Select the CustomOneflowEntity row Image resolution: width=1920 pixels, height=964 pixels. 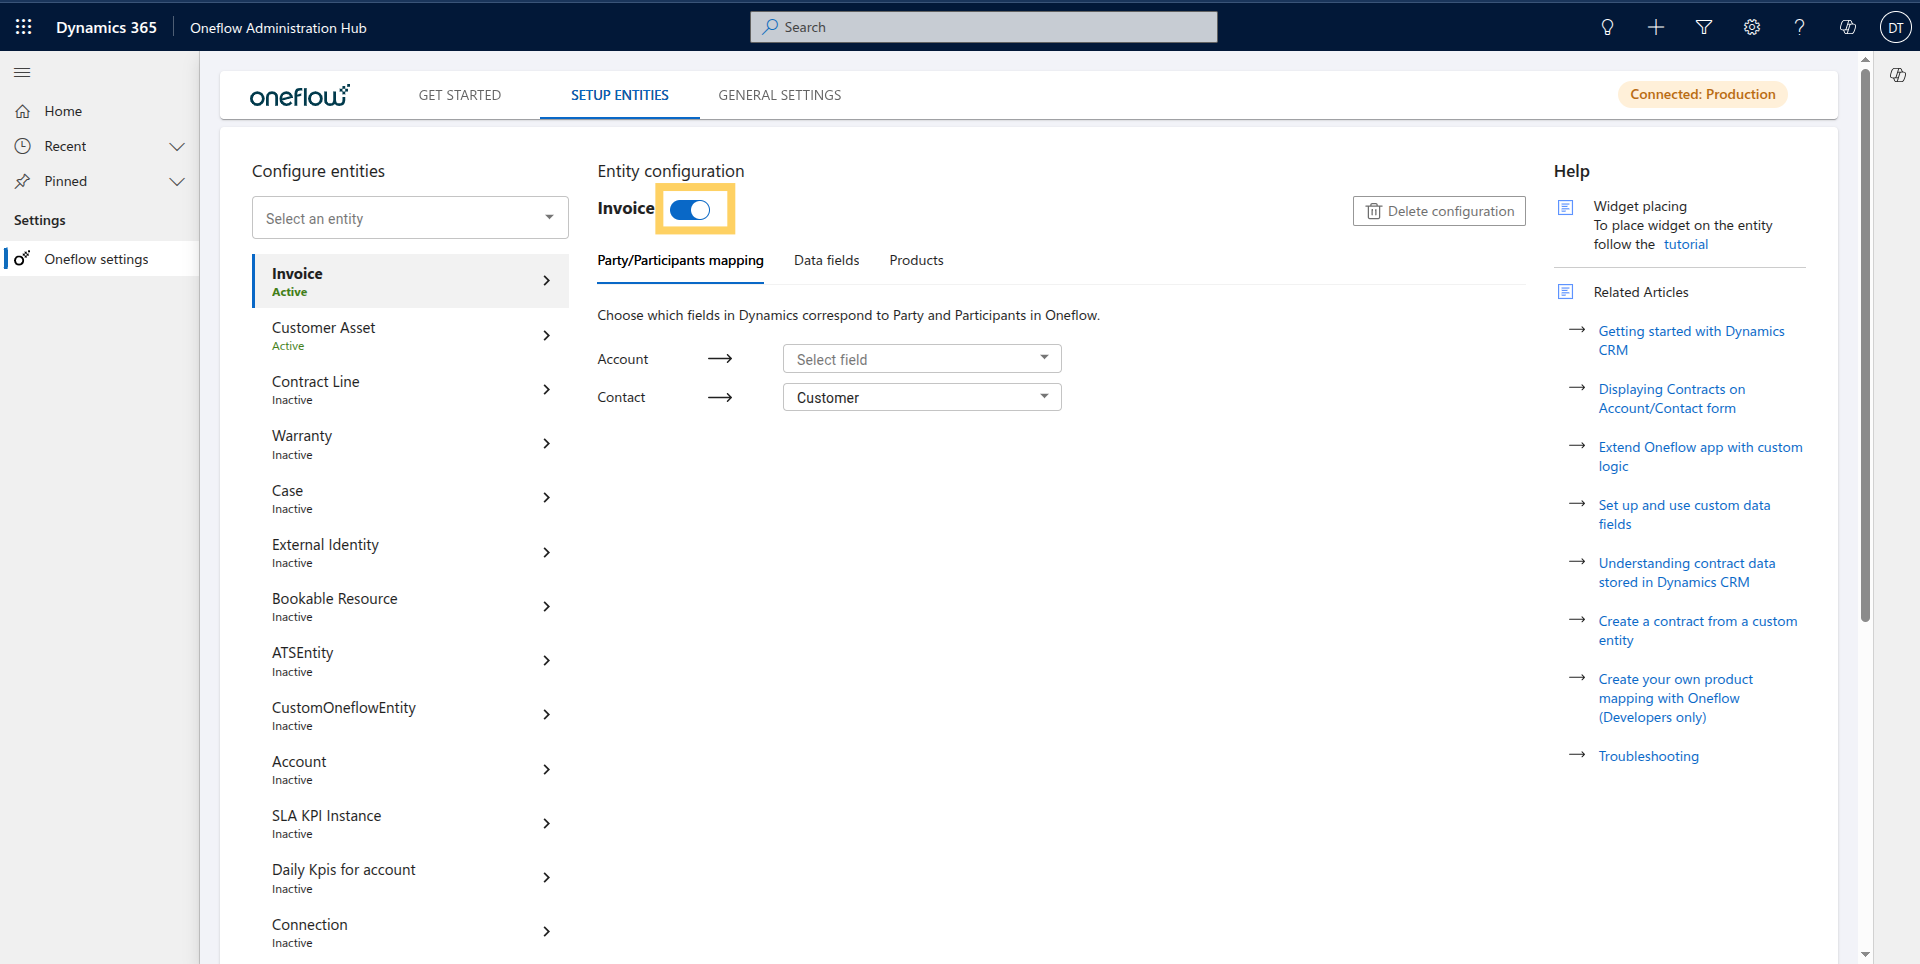click(410, 715)
